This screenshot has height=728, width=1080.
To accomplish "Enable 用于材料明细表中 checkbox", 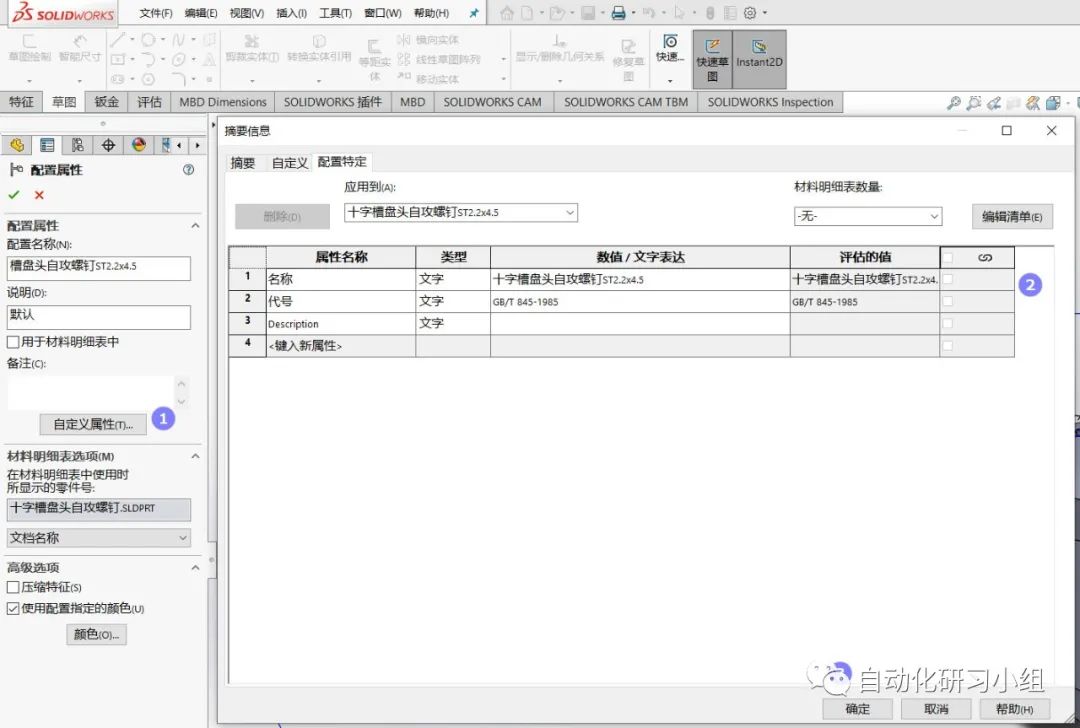I will (x=13, y=342).
